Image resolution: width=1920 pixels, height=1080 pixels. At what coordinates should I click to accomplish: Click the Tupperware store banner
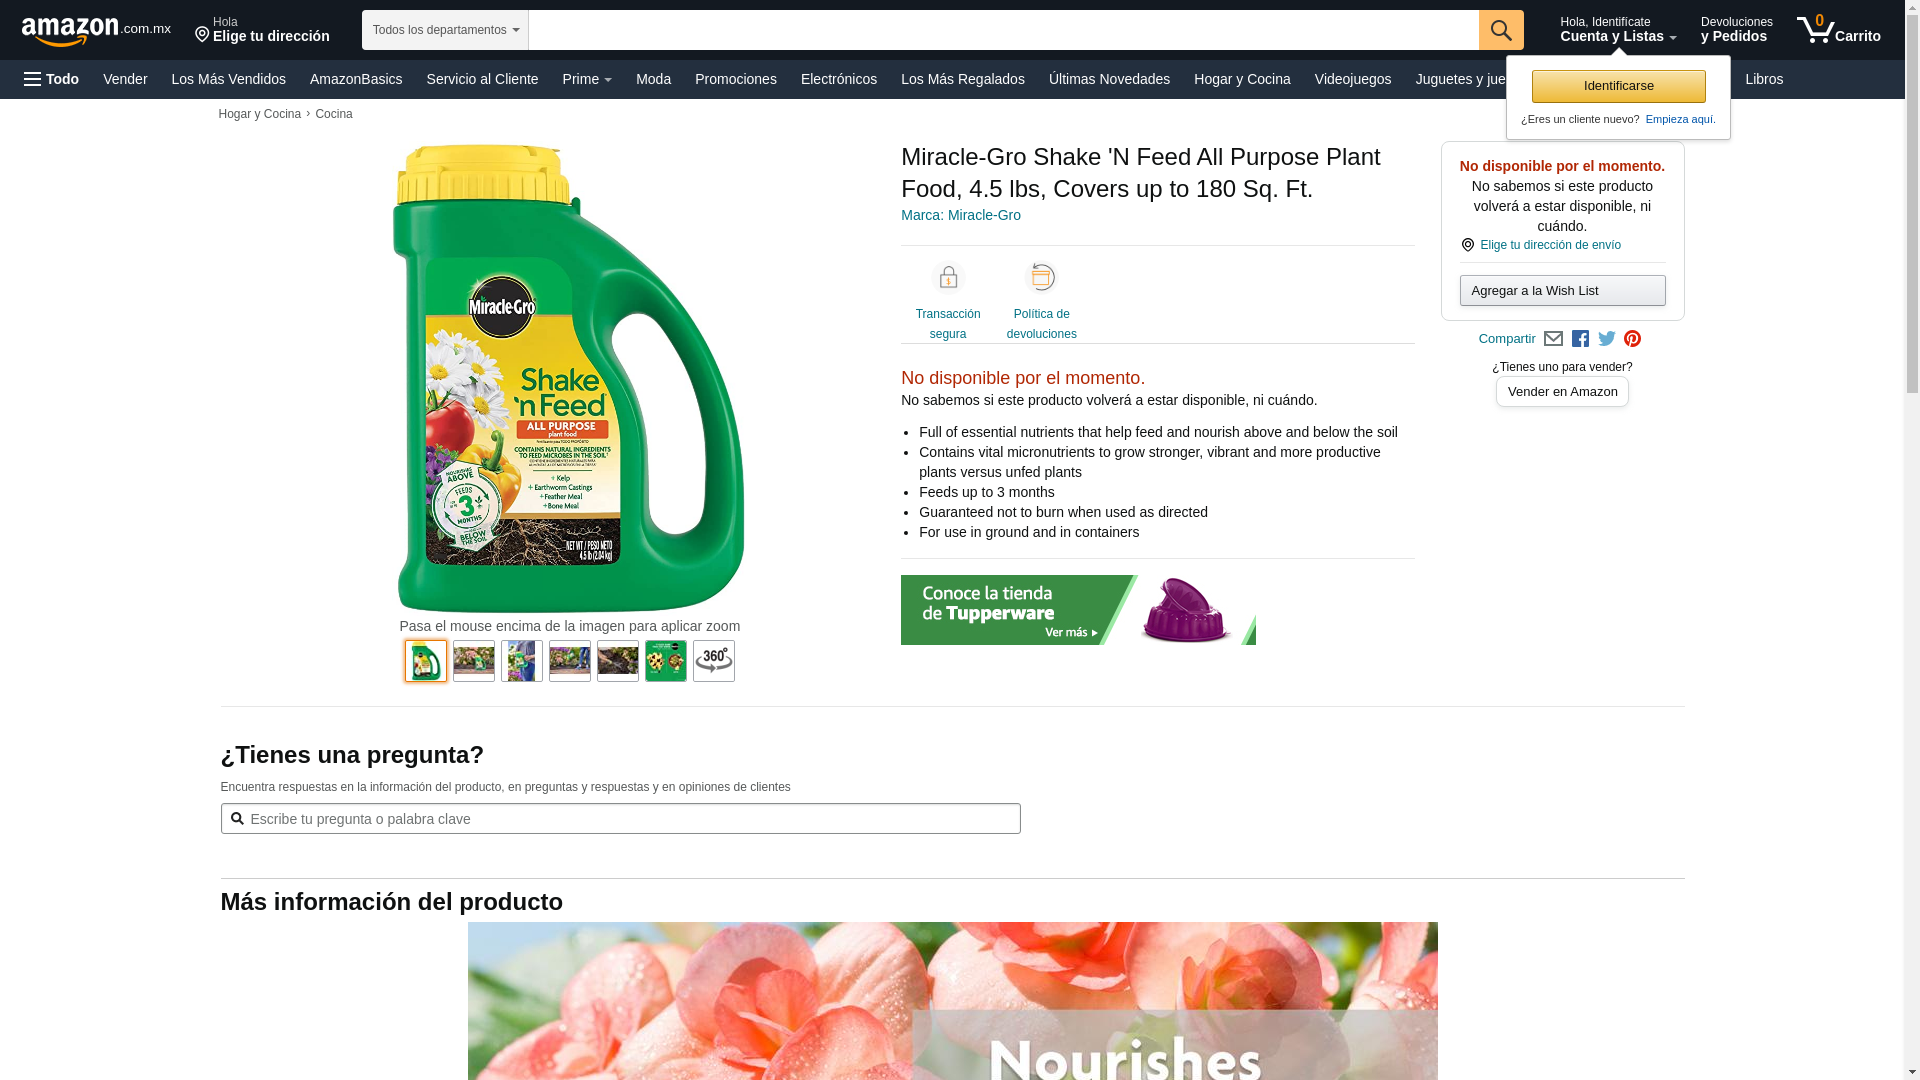click(x=1078, y=610)
